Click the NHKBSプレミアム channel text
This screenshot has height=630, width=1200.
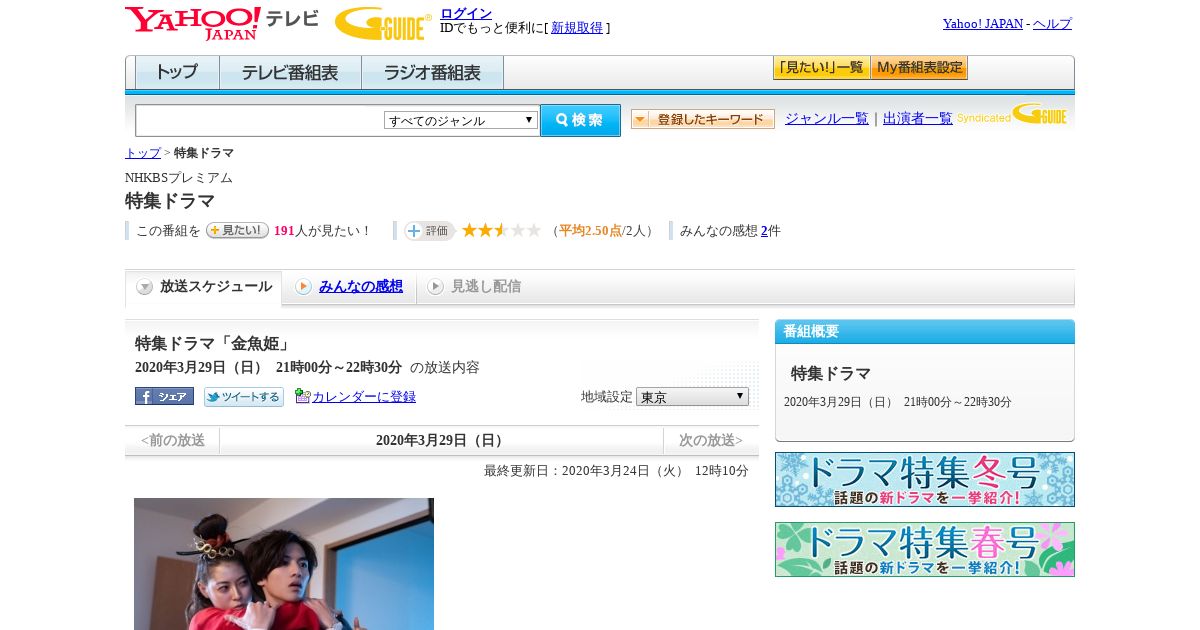point(179,177)
